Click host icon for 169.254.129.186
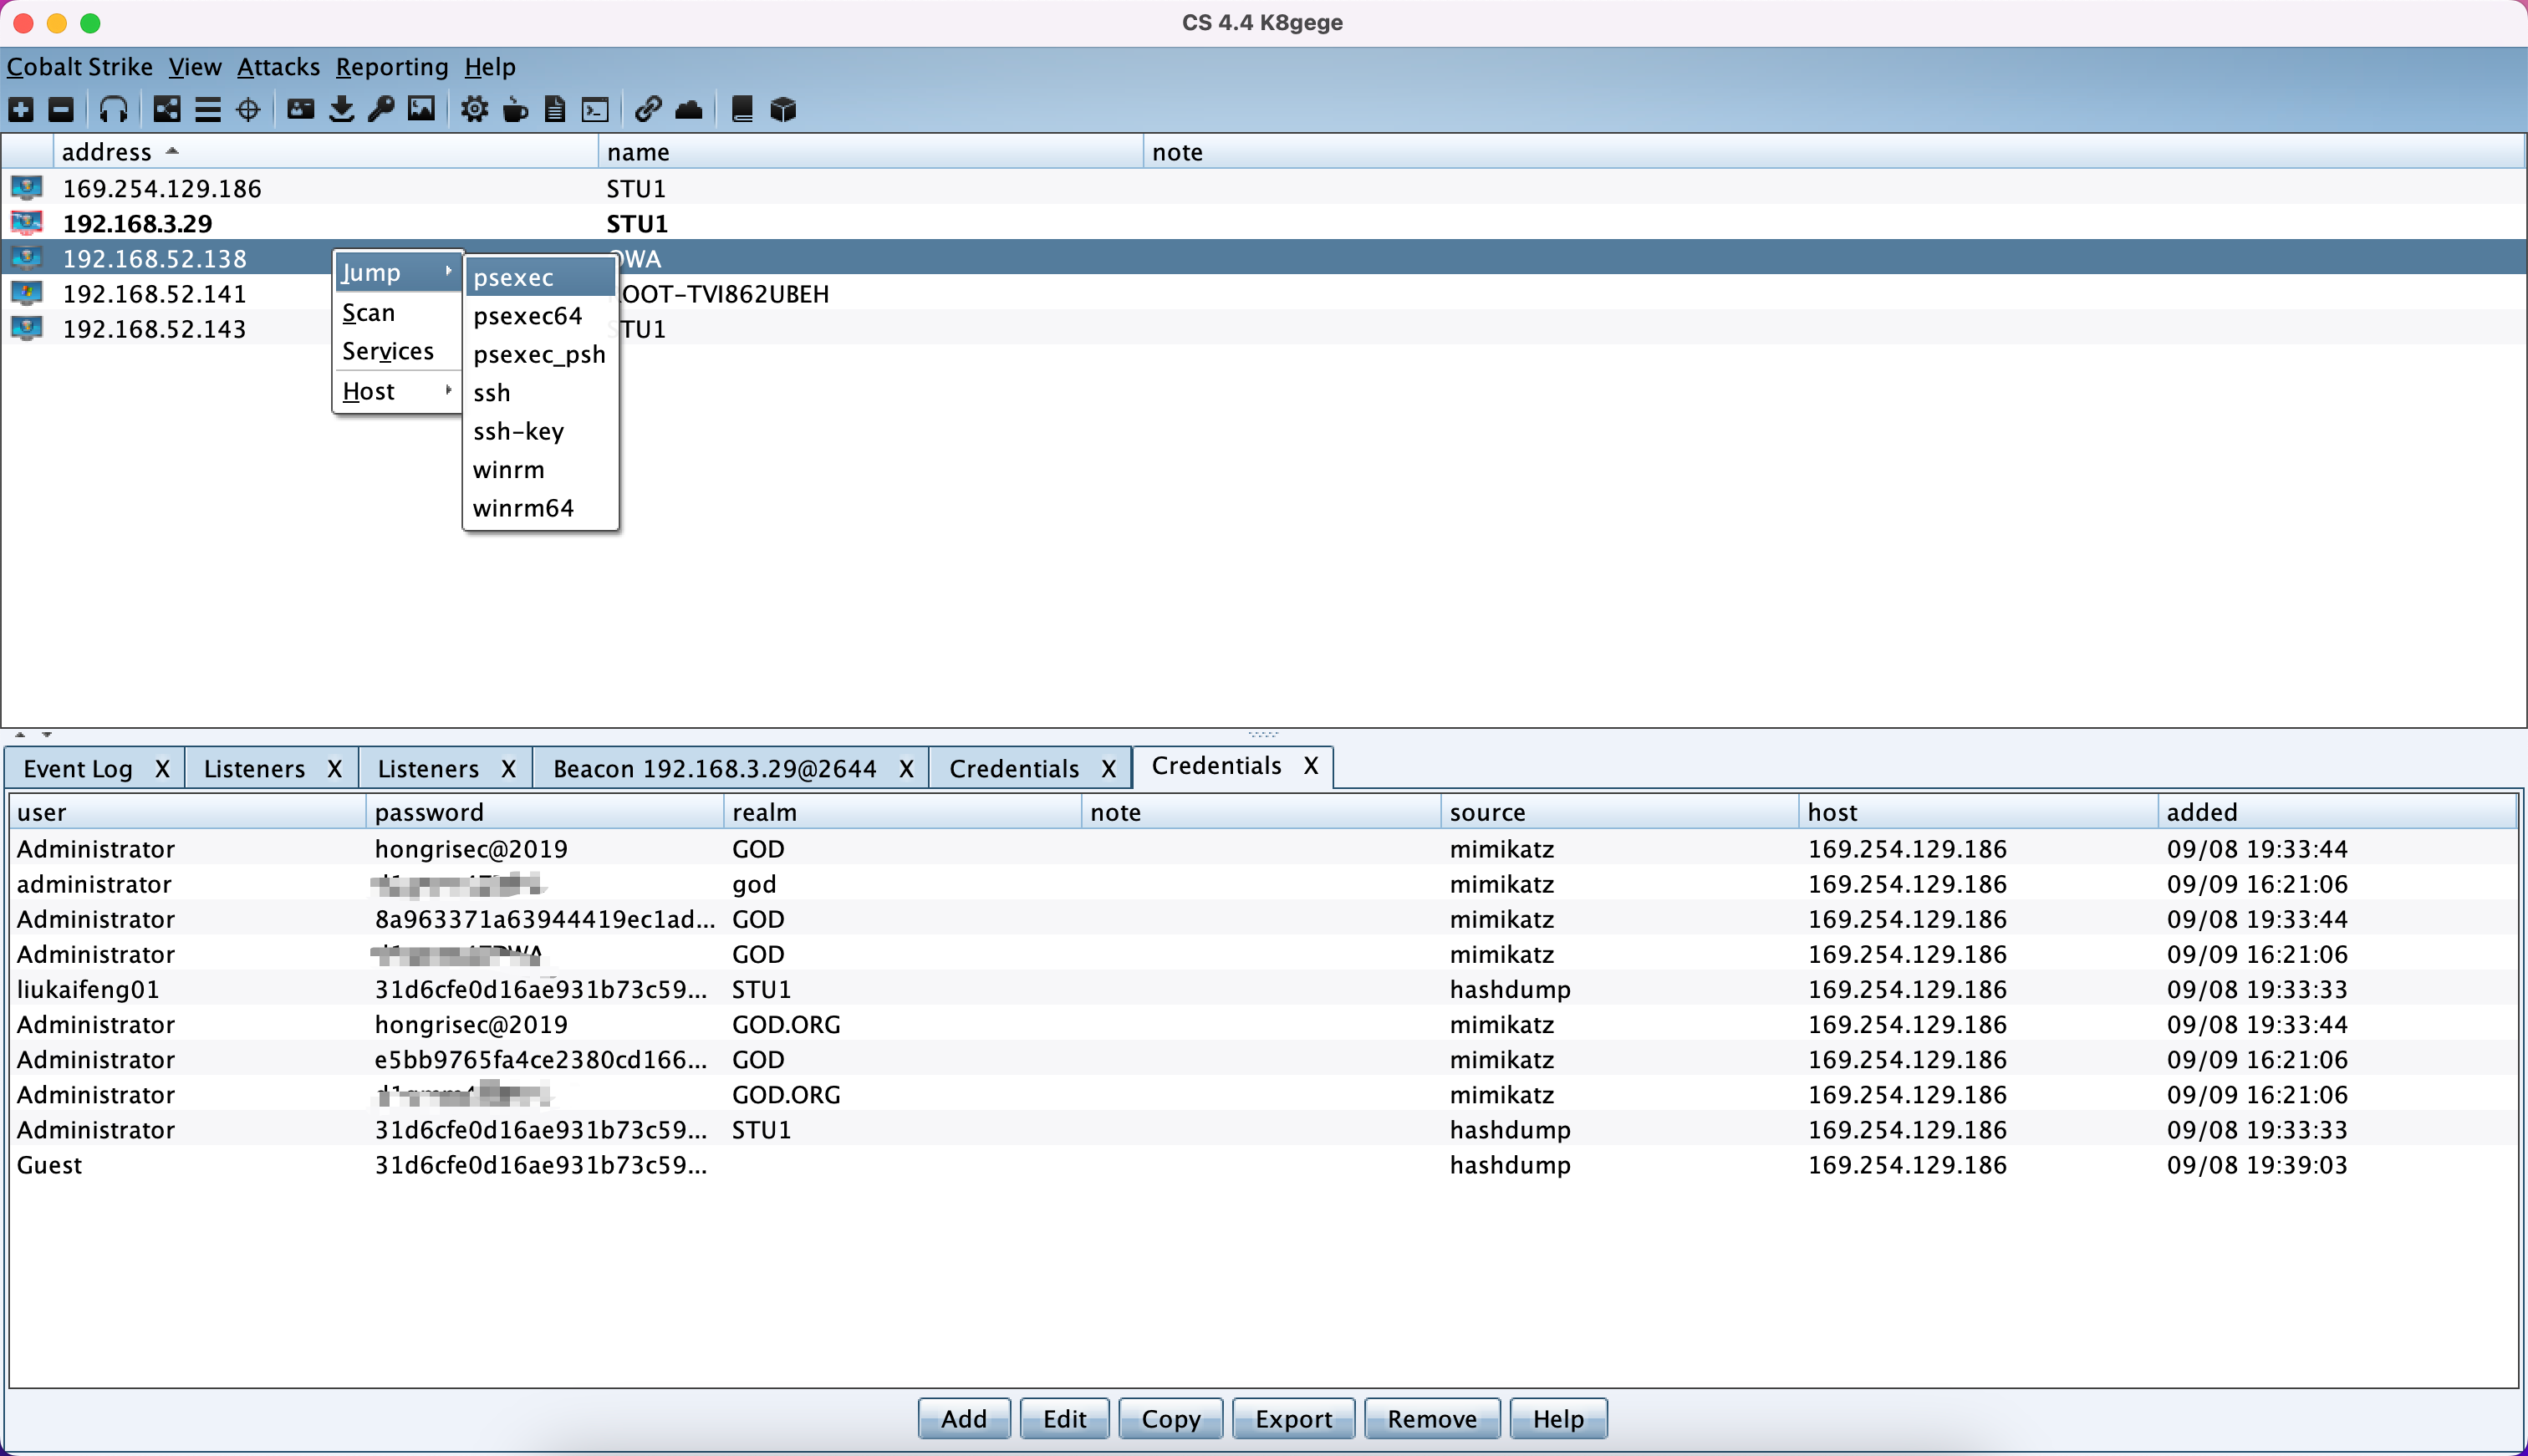 tap(27, 188)
